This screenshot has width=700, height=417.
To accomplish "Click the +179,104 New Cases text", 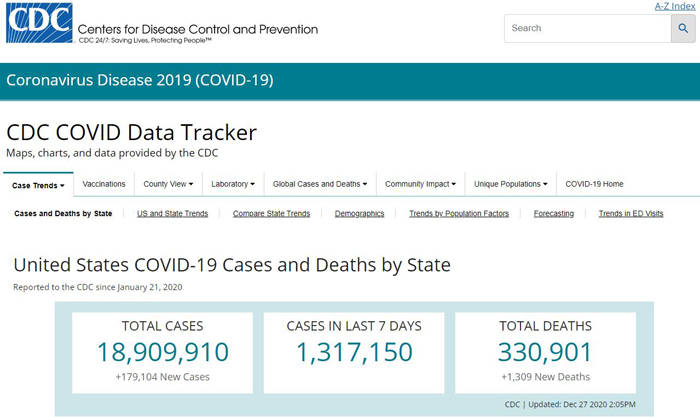I will 162,377.
